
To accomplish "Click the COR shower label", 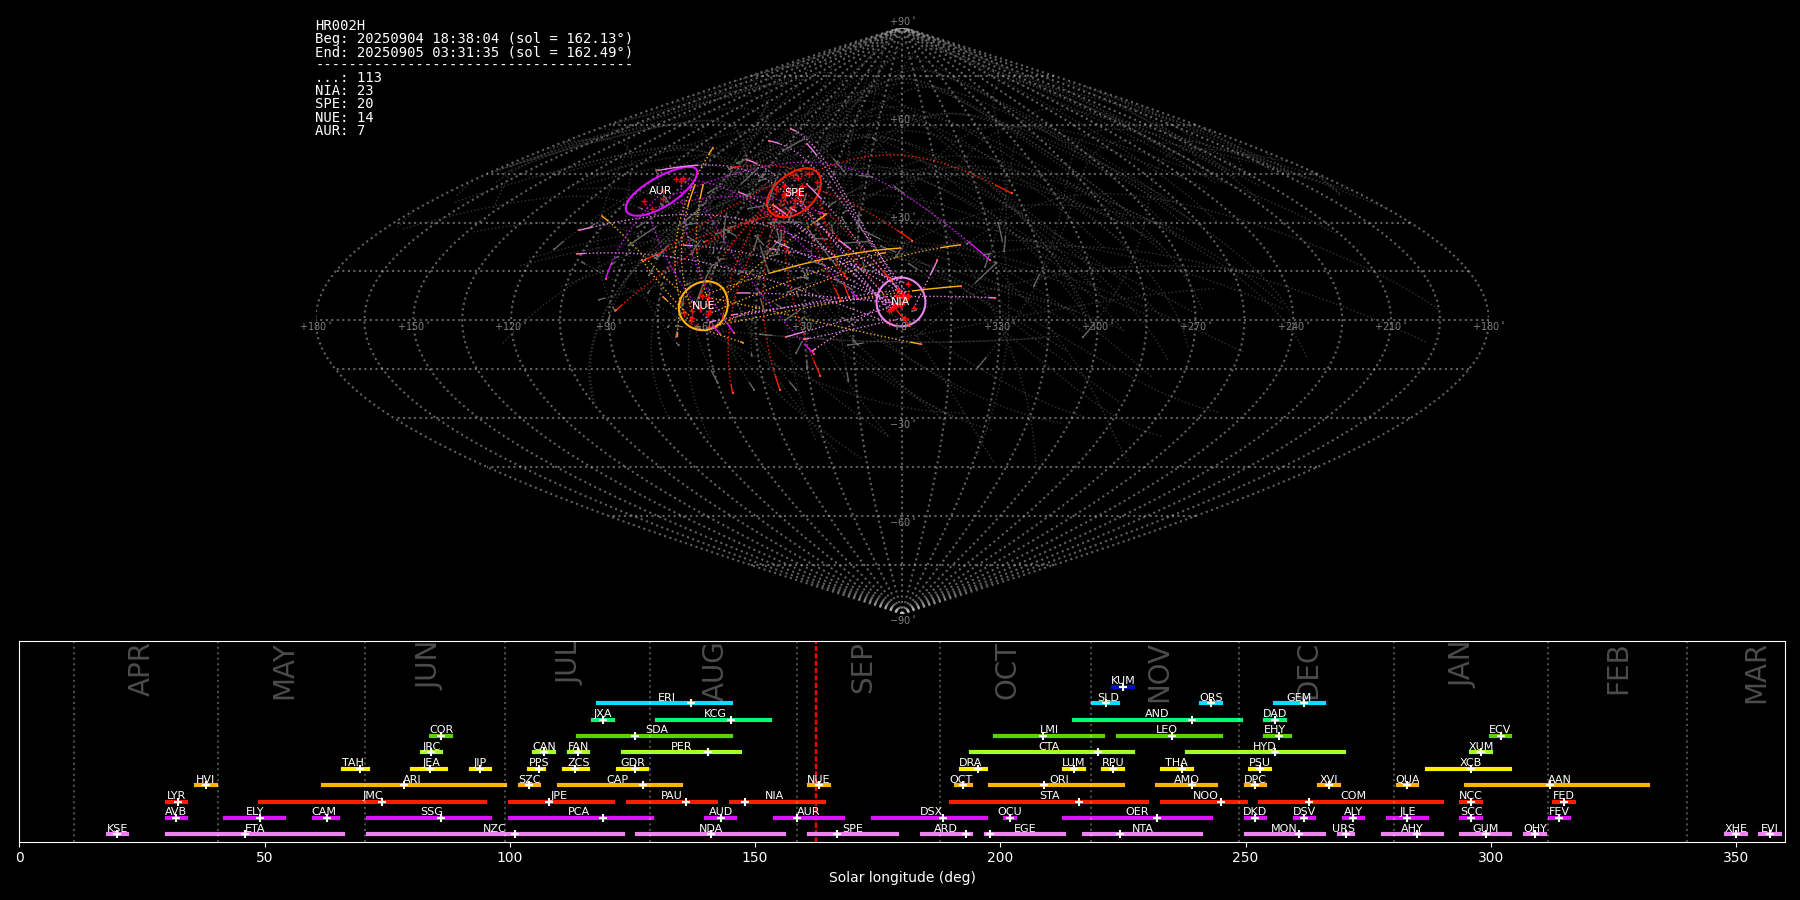I will click(x=441, y=730).
